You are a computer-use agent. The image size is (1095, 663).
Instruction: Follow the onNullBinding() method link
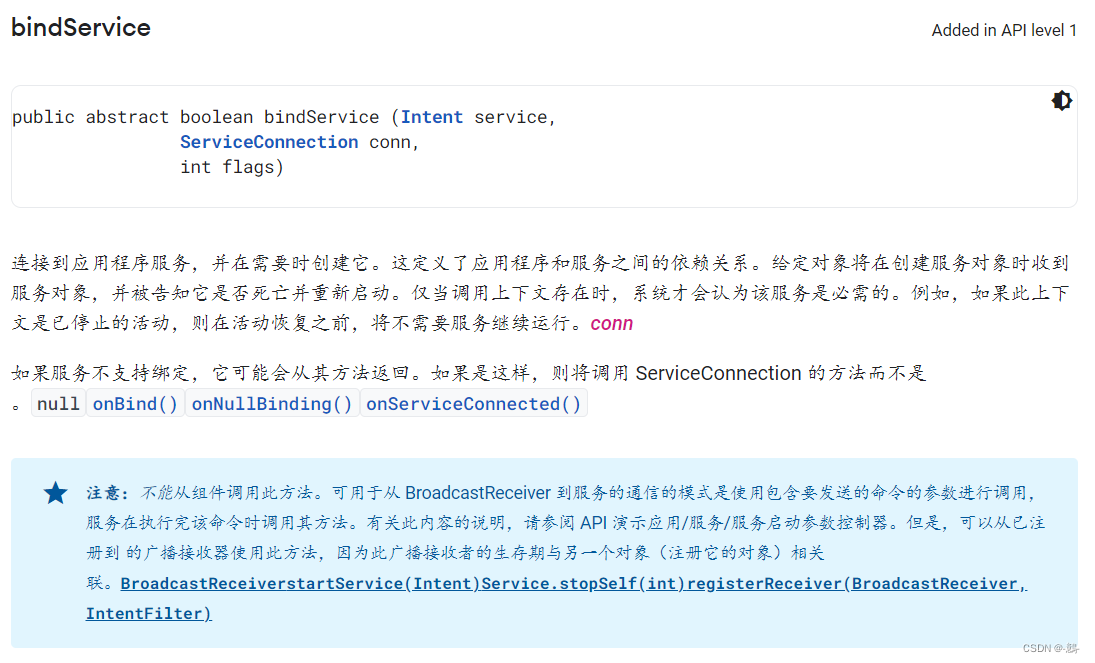pos(272,403)
